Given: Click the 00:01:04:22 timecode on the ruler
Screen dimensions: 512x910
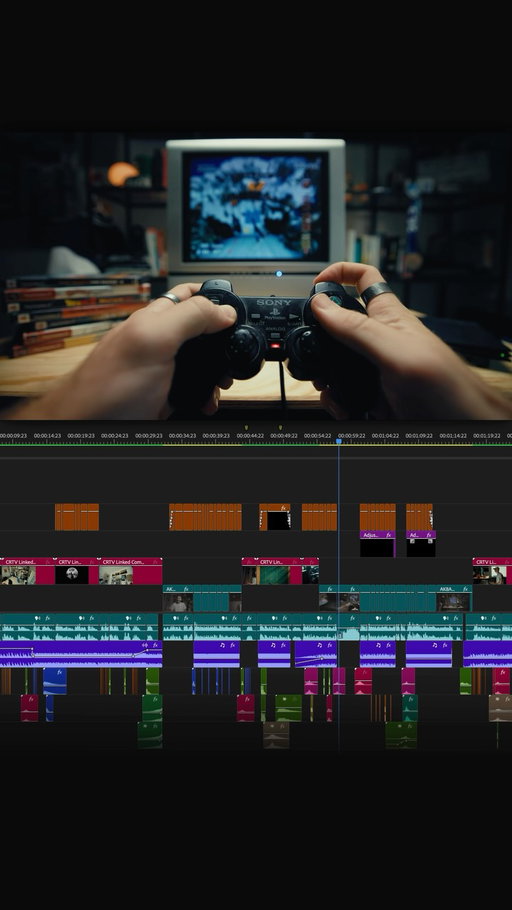Looking at the screenshot, I should pyautogui.click(x=385, y=435).
